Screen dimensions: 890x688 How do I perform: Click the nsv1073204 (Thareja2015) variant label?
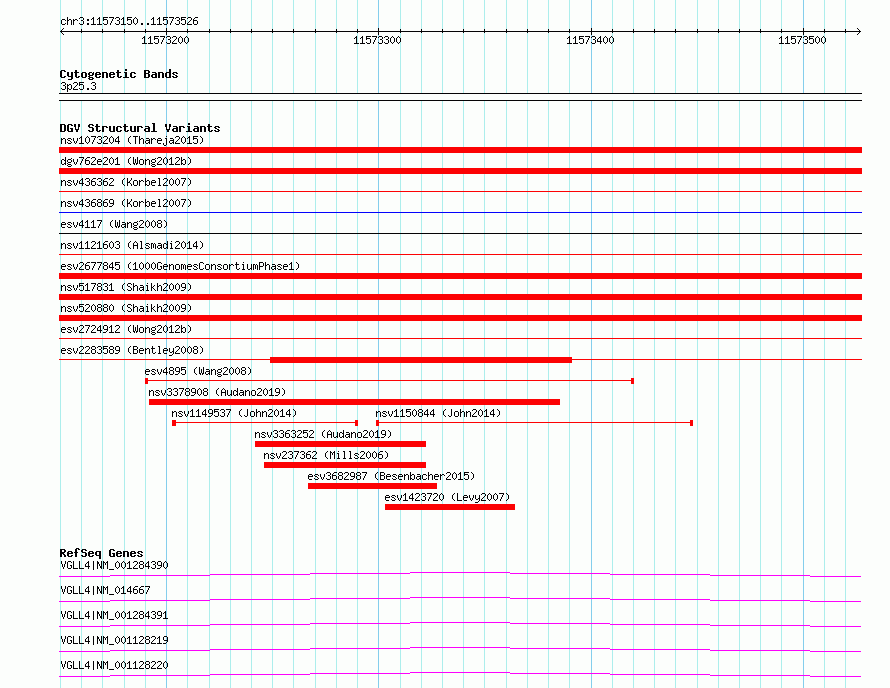[x=132, y=140]
